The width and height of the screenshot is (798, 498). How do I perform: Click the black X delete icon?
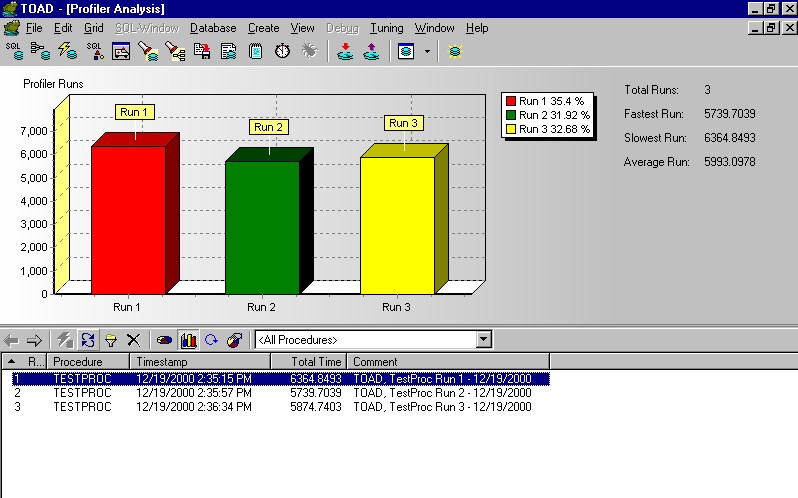click(133, 340)
